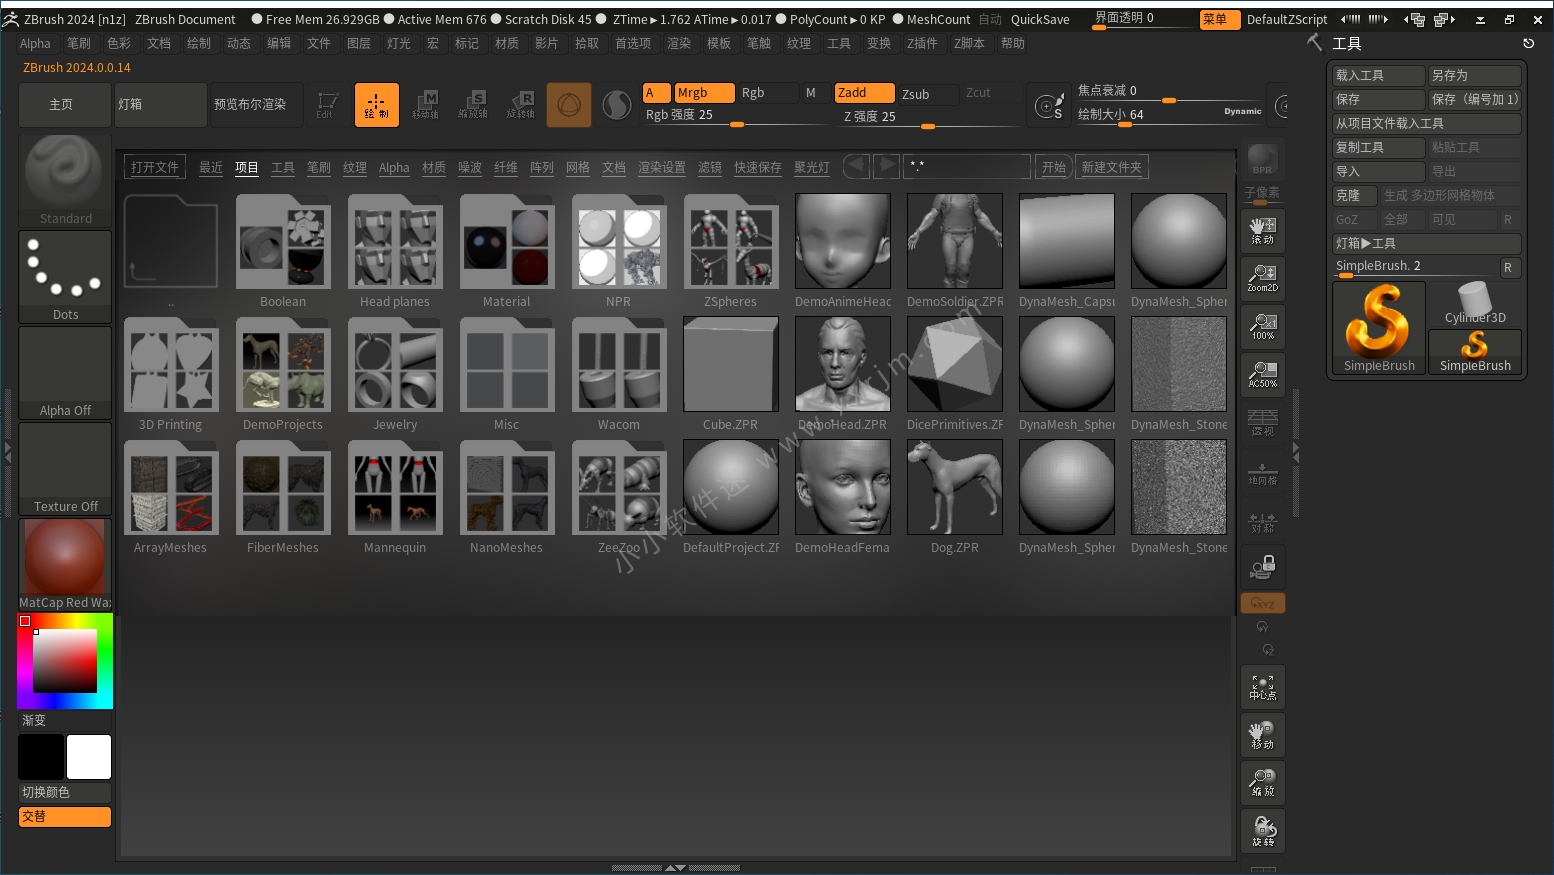Click the white secondary color swatch
The image size is (1554, 875).
pos(89,757)
